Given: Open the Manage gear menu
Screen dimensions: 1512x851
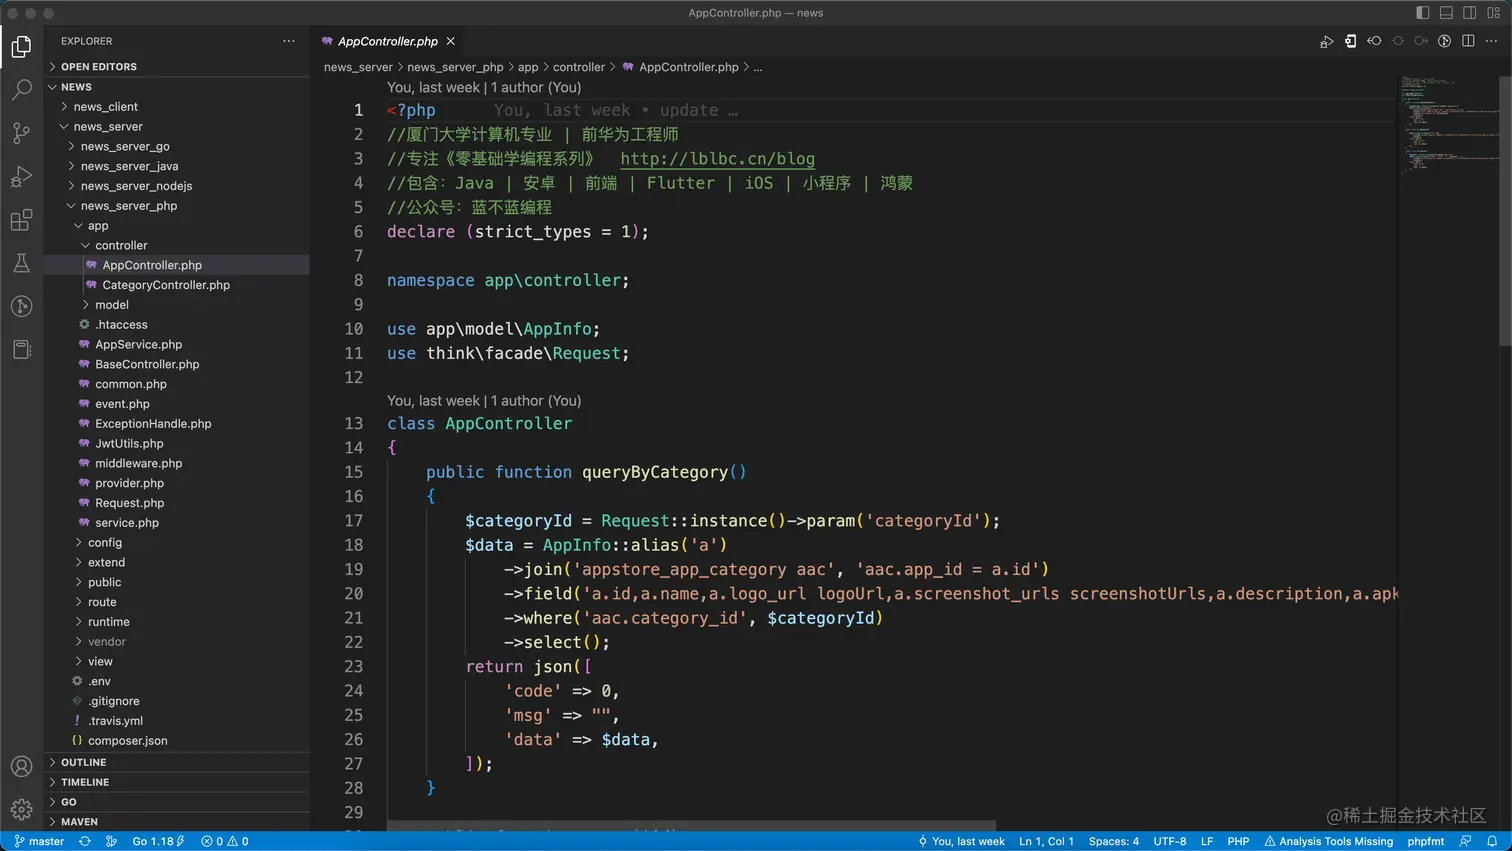Looking at the screenshot, I should tap(21, 810).
